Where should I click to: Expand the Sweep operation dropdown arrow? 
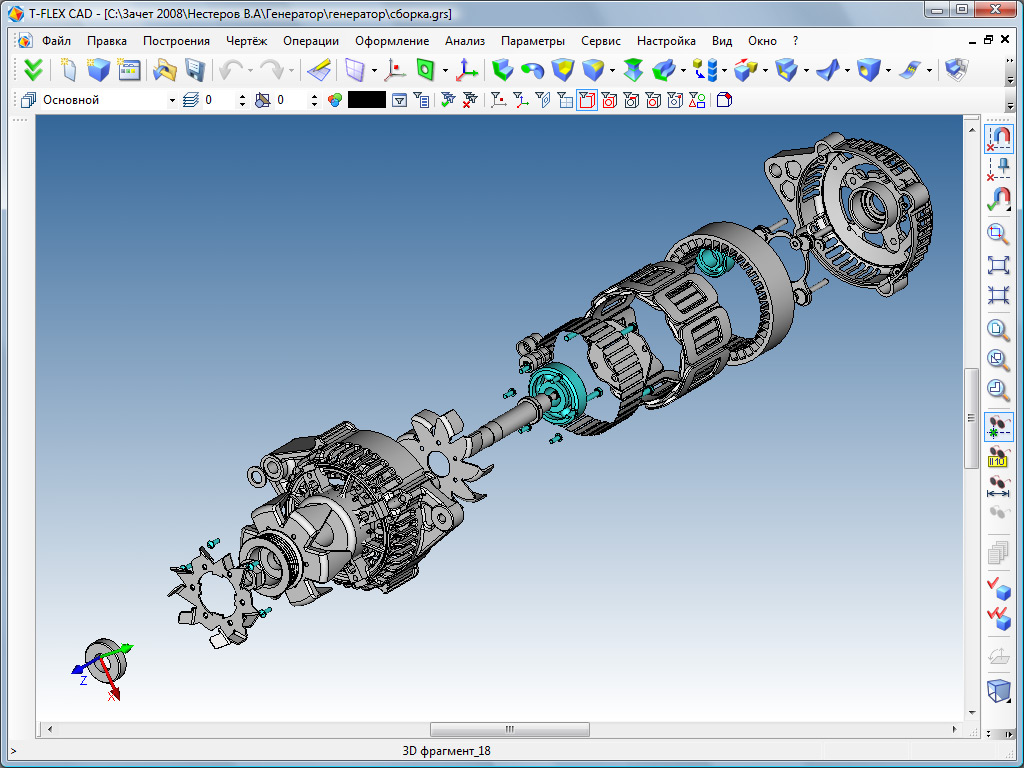683,71
